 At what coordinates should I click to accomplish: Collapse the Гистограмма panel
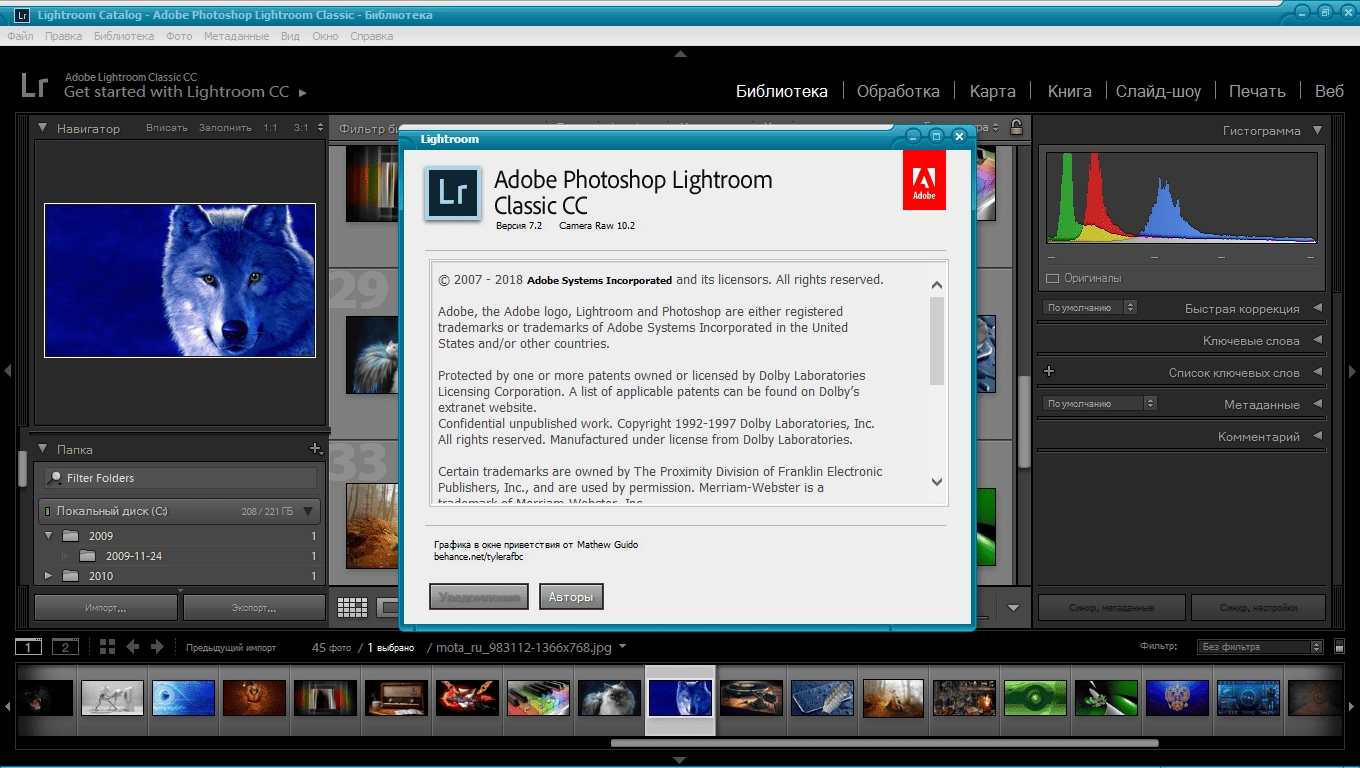pos(1317,130)
